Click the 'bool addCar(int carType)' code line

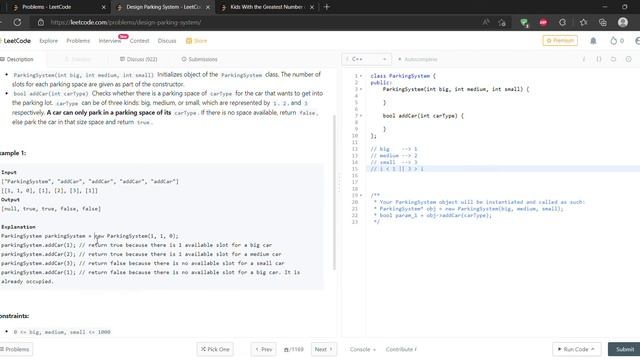click(x=423, y=116)
